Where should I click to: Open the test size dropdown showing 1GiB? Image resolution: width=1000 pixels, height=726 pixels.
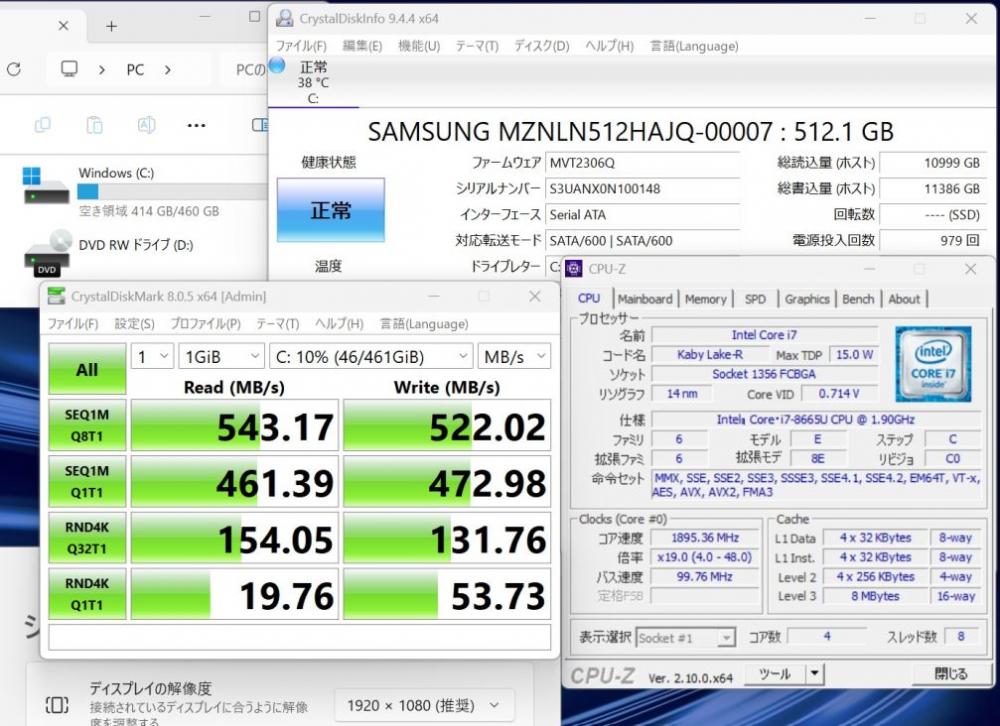221,357
